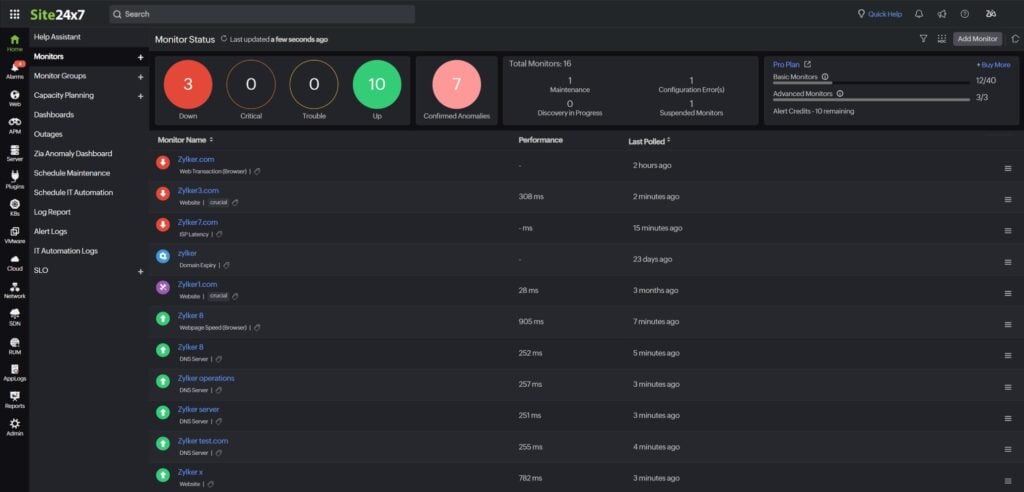Click the Critical count circle

pos(251,84)
